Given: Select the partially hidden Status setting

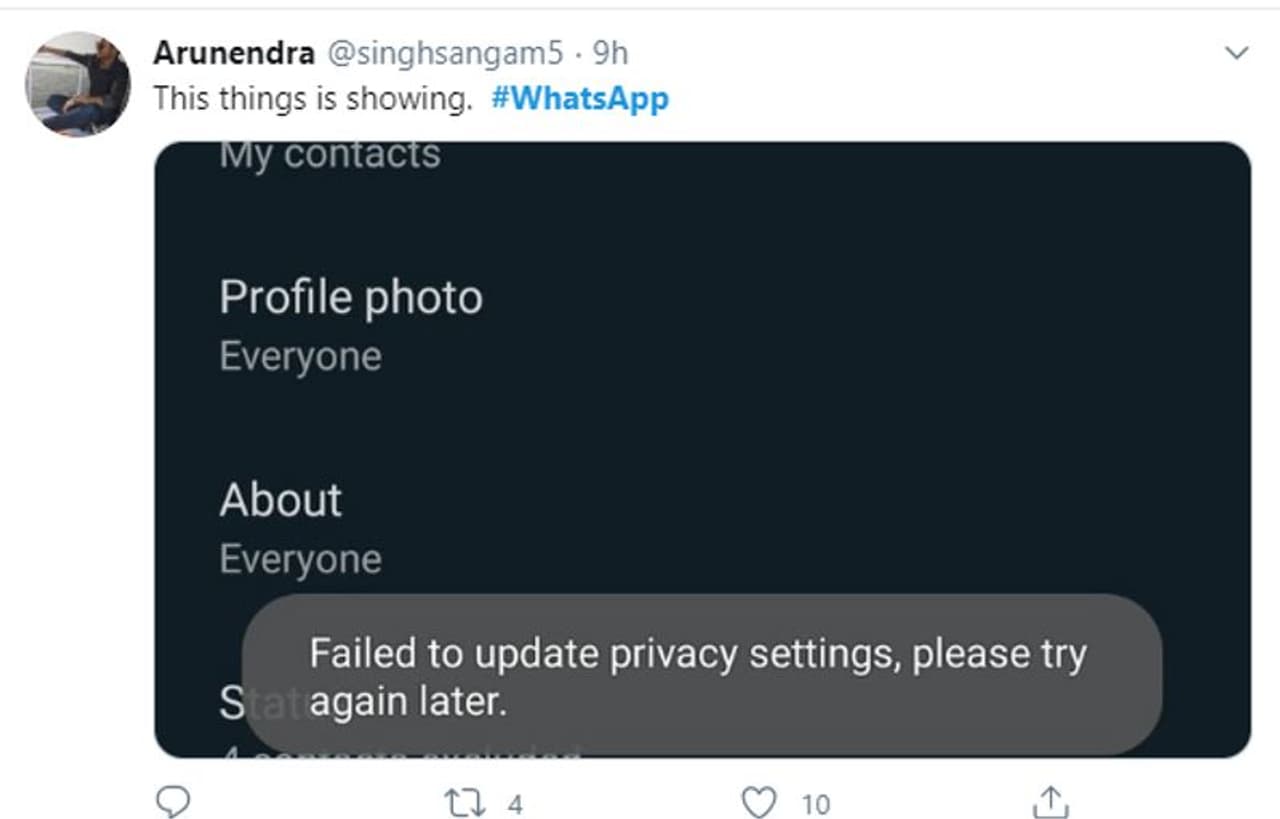Looking at the screenshot, I should (230, 704).
